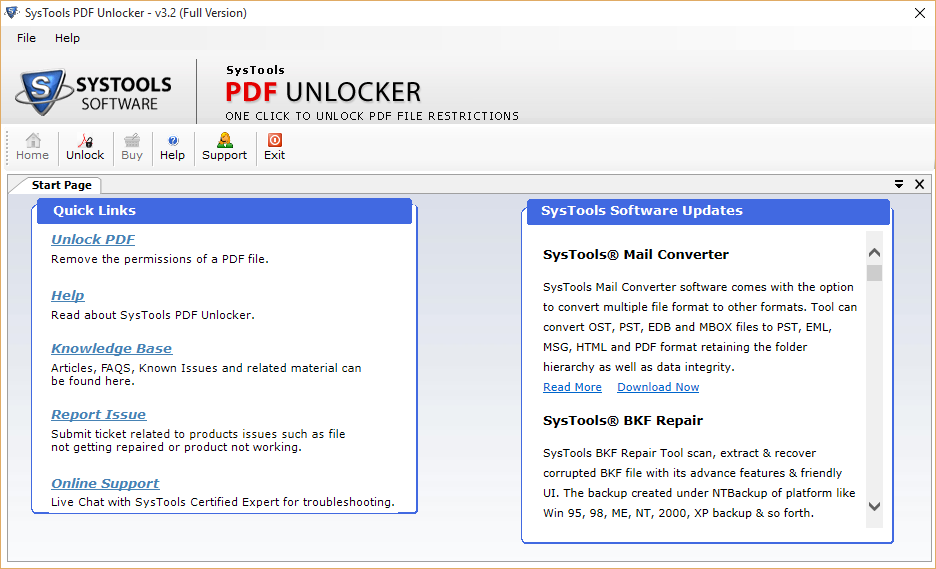Click the title bar app icon

(x=12, y=13)
